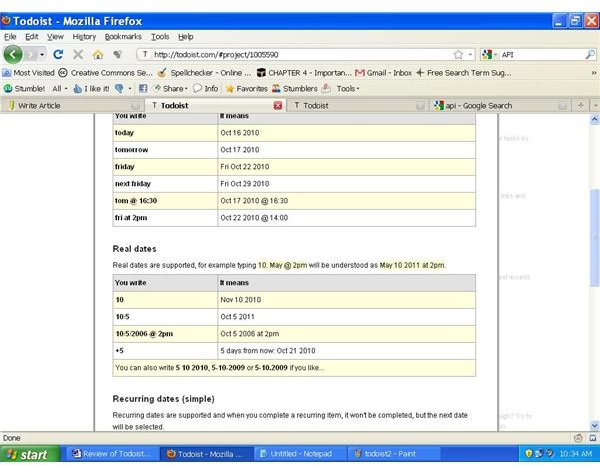Open the list all tabs dropdown

point(595,106)
